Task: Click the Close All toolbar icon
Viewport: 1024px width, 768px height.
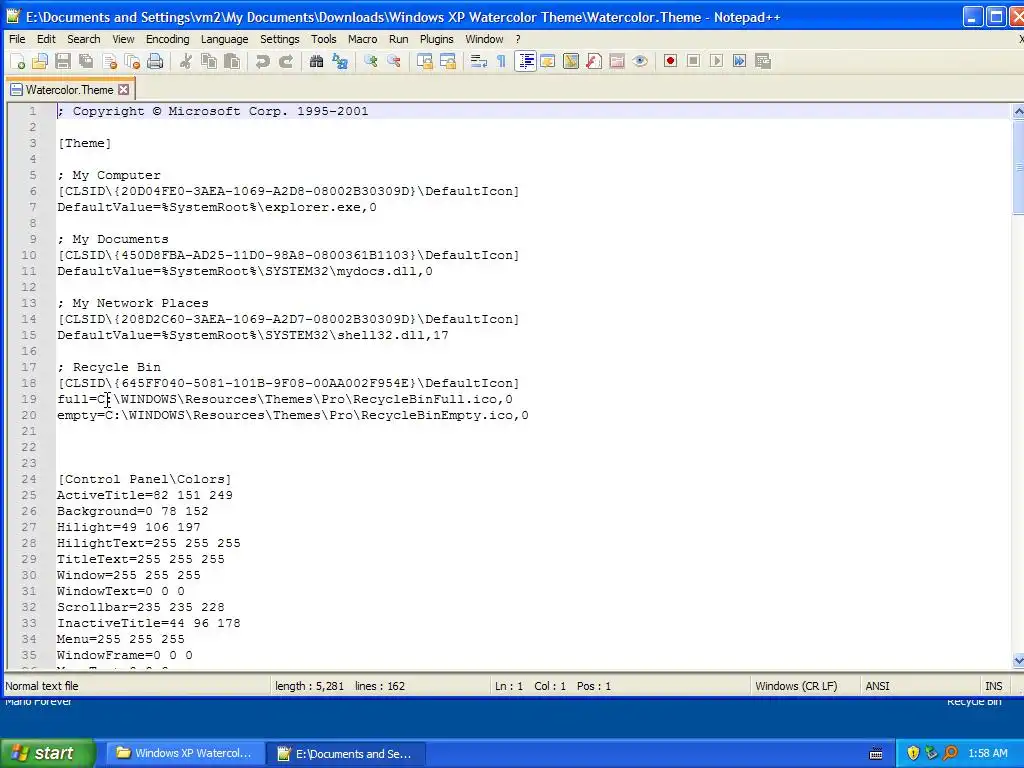Action: (132, 61)
